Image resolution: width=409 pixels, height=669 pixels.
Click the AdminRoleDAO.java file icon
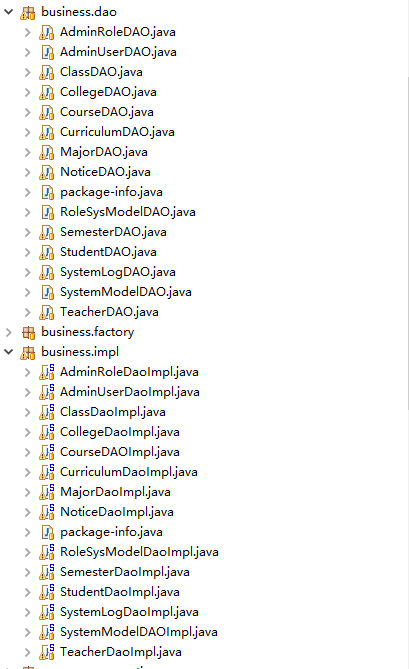tap(46, 32)
